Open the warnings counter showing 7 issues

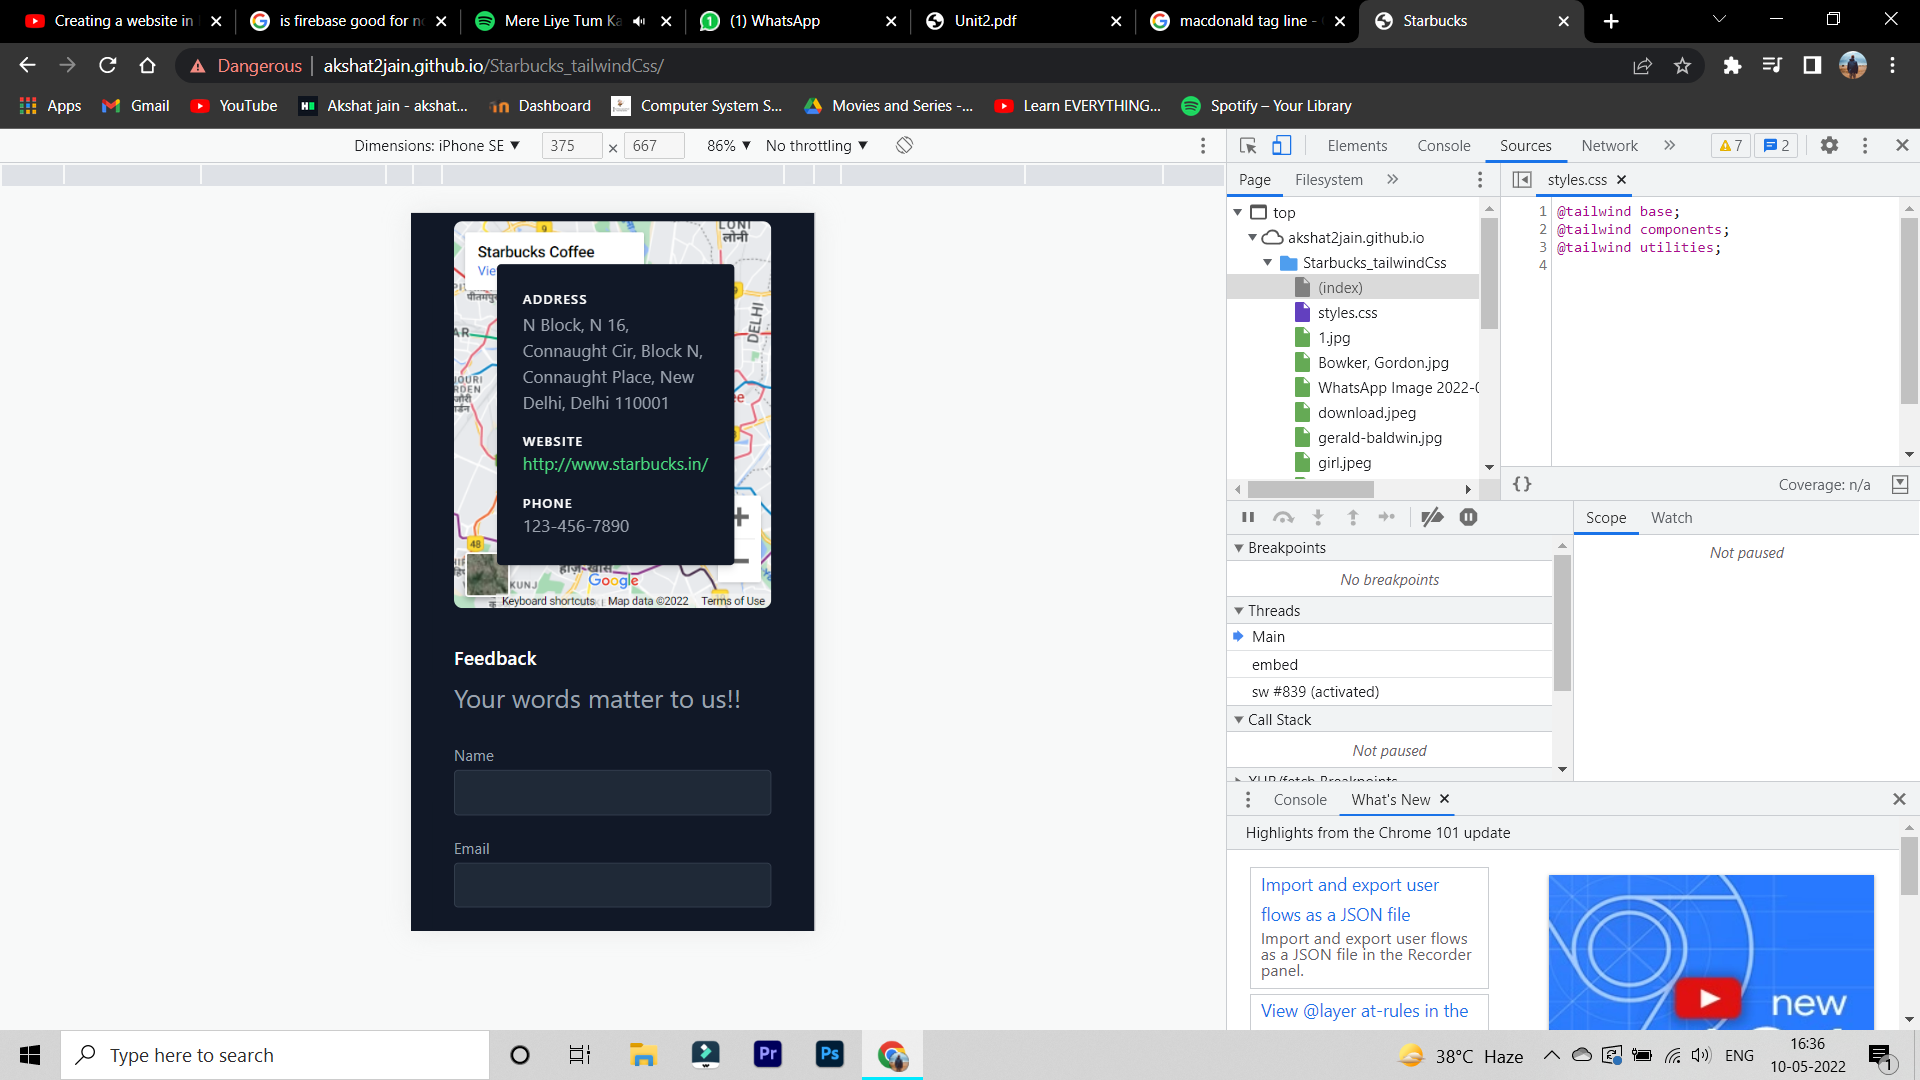point(1729,145)
